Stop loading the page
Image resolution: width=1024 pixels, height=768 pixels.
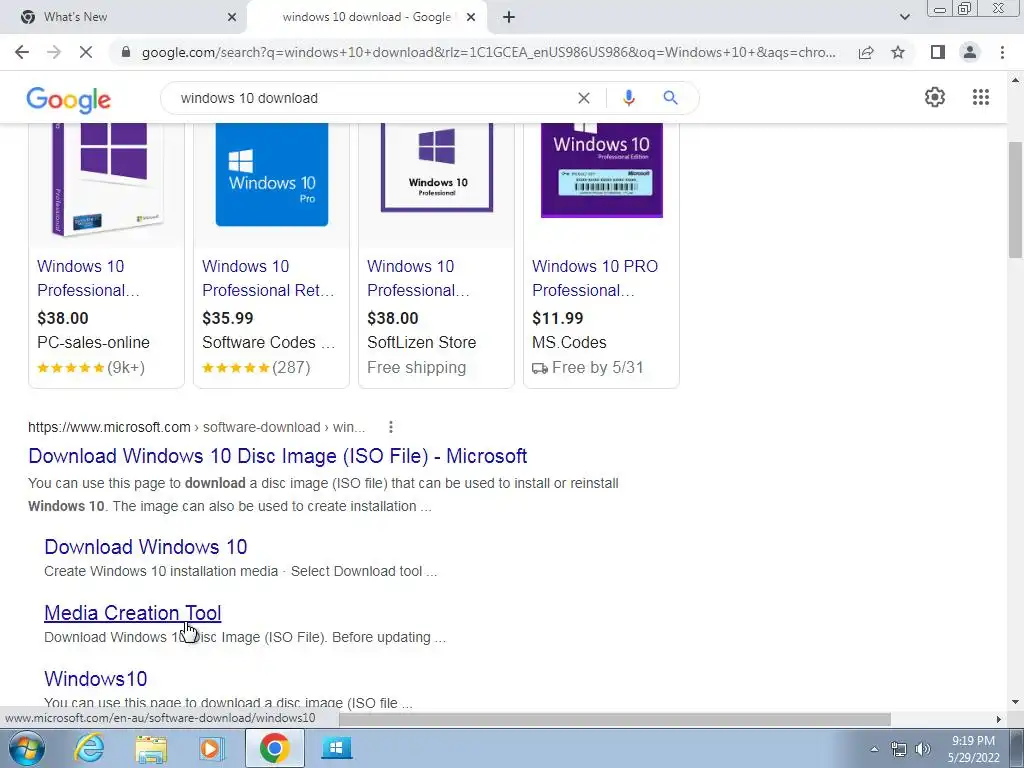[x=86, y=52]
